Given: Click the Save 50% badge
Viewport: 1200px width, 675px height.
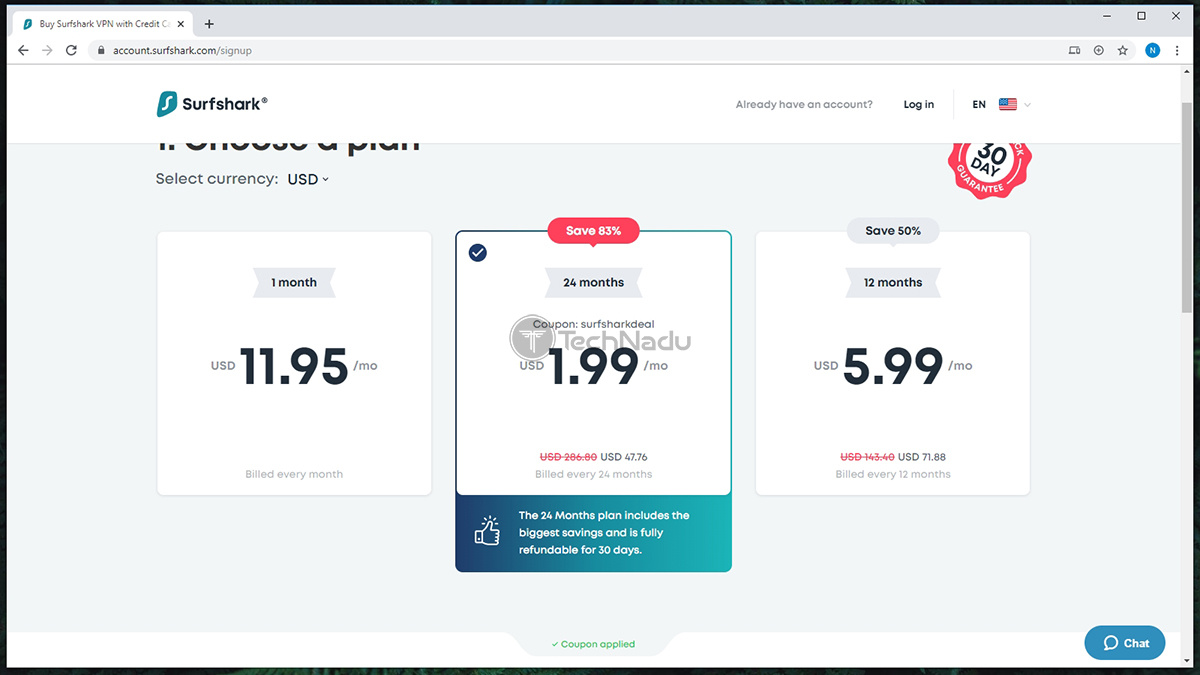Looking at the screenshot, I should 893,231.
